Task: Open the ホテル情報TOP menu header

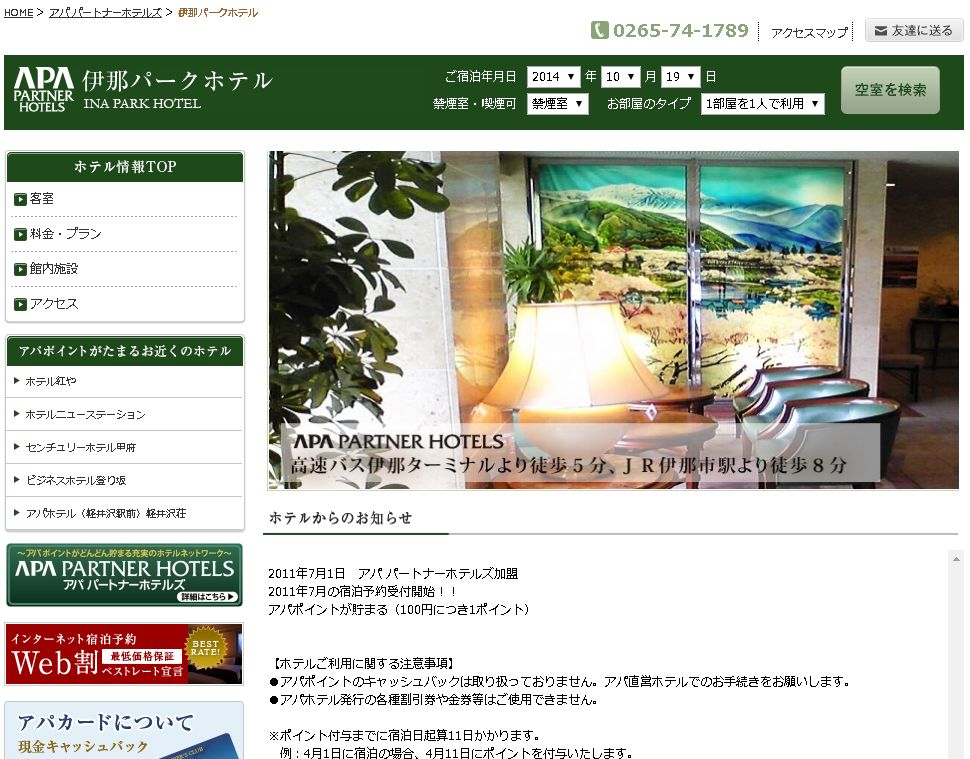Action: click(x=125, y=167)
